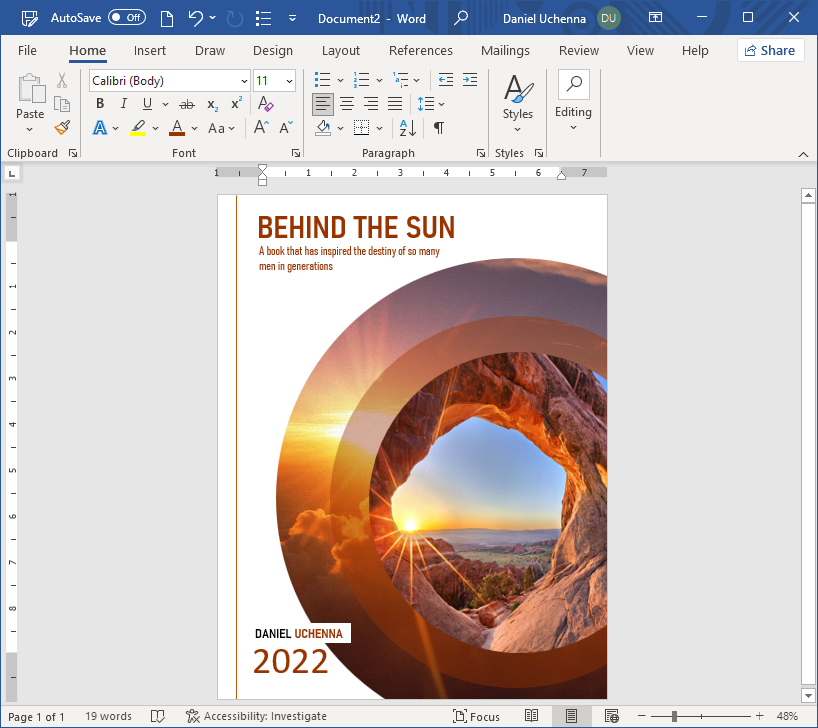
Task: Switch to Web Layout view icon
Action: pyautogui.click(x=610, y=716)
